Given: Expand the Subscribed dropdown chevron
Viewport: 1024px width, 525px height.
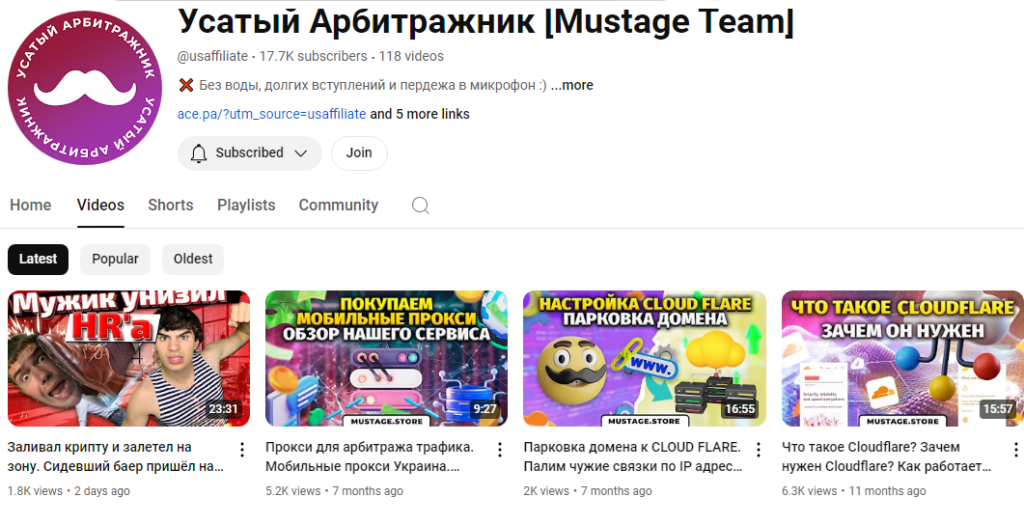Looking at the screenshot, I should pyautogui.click(x=300, y=153).
